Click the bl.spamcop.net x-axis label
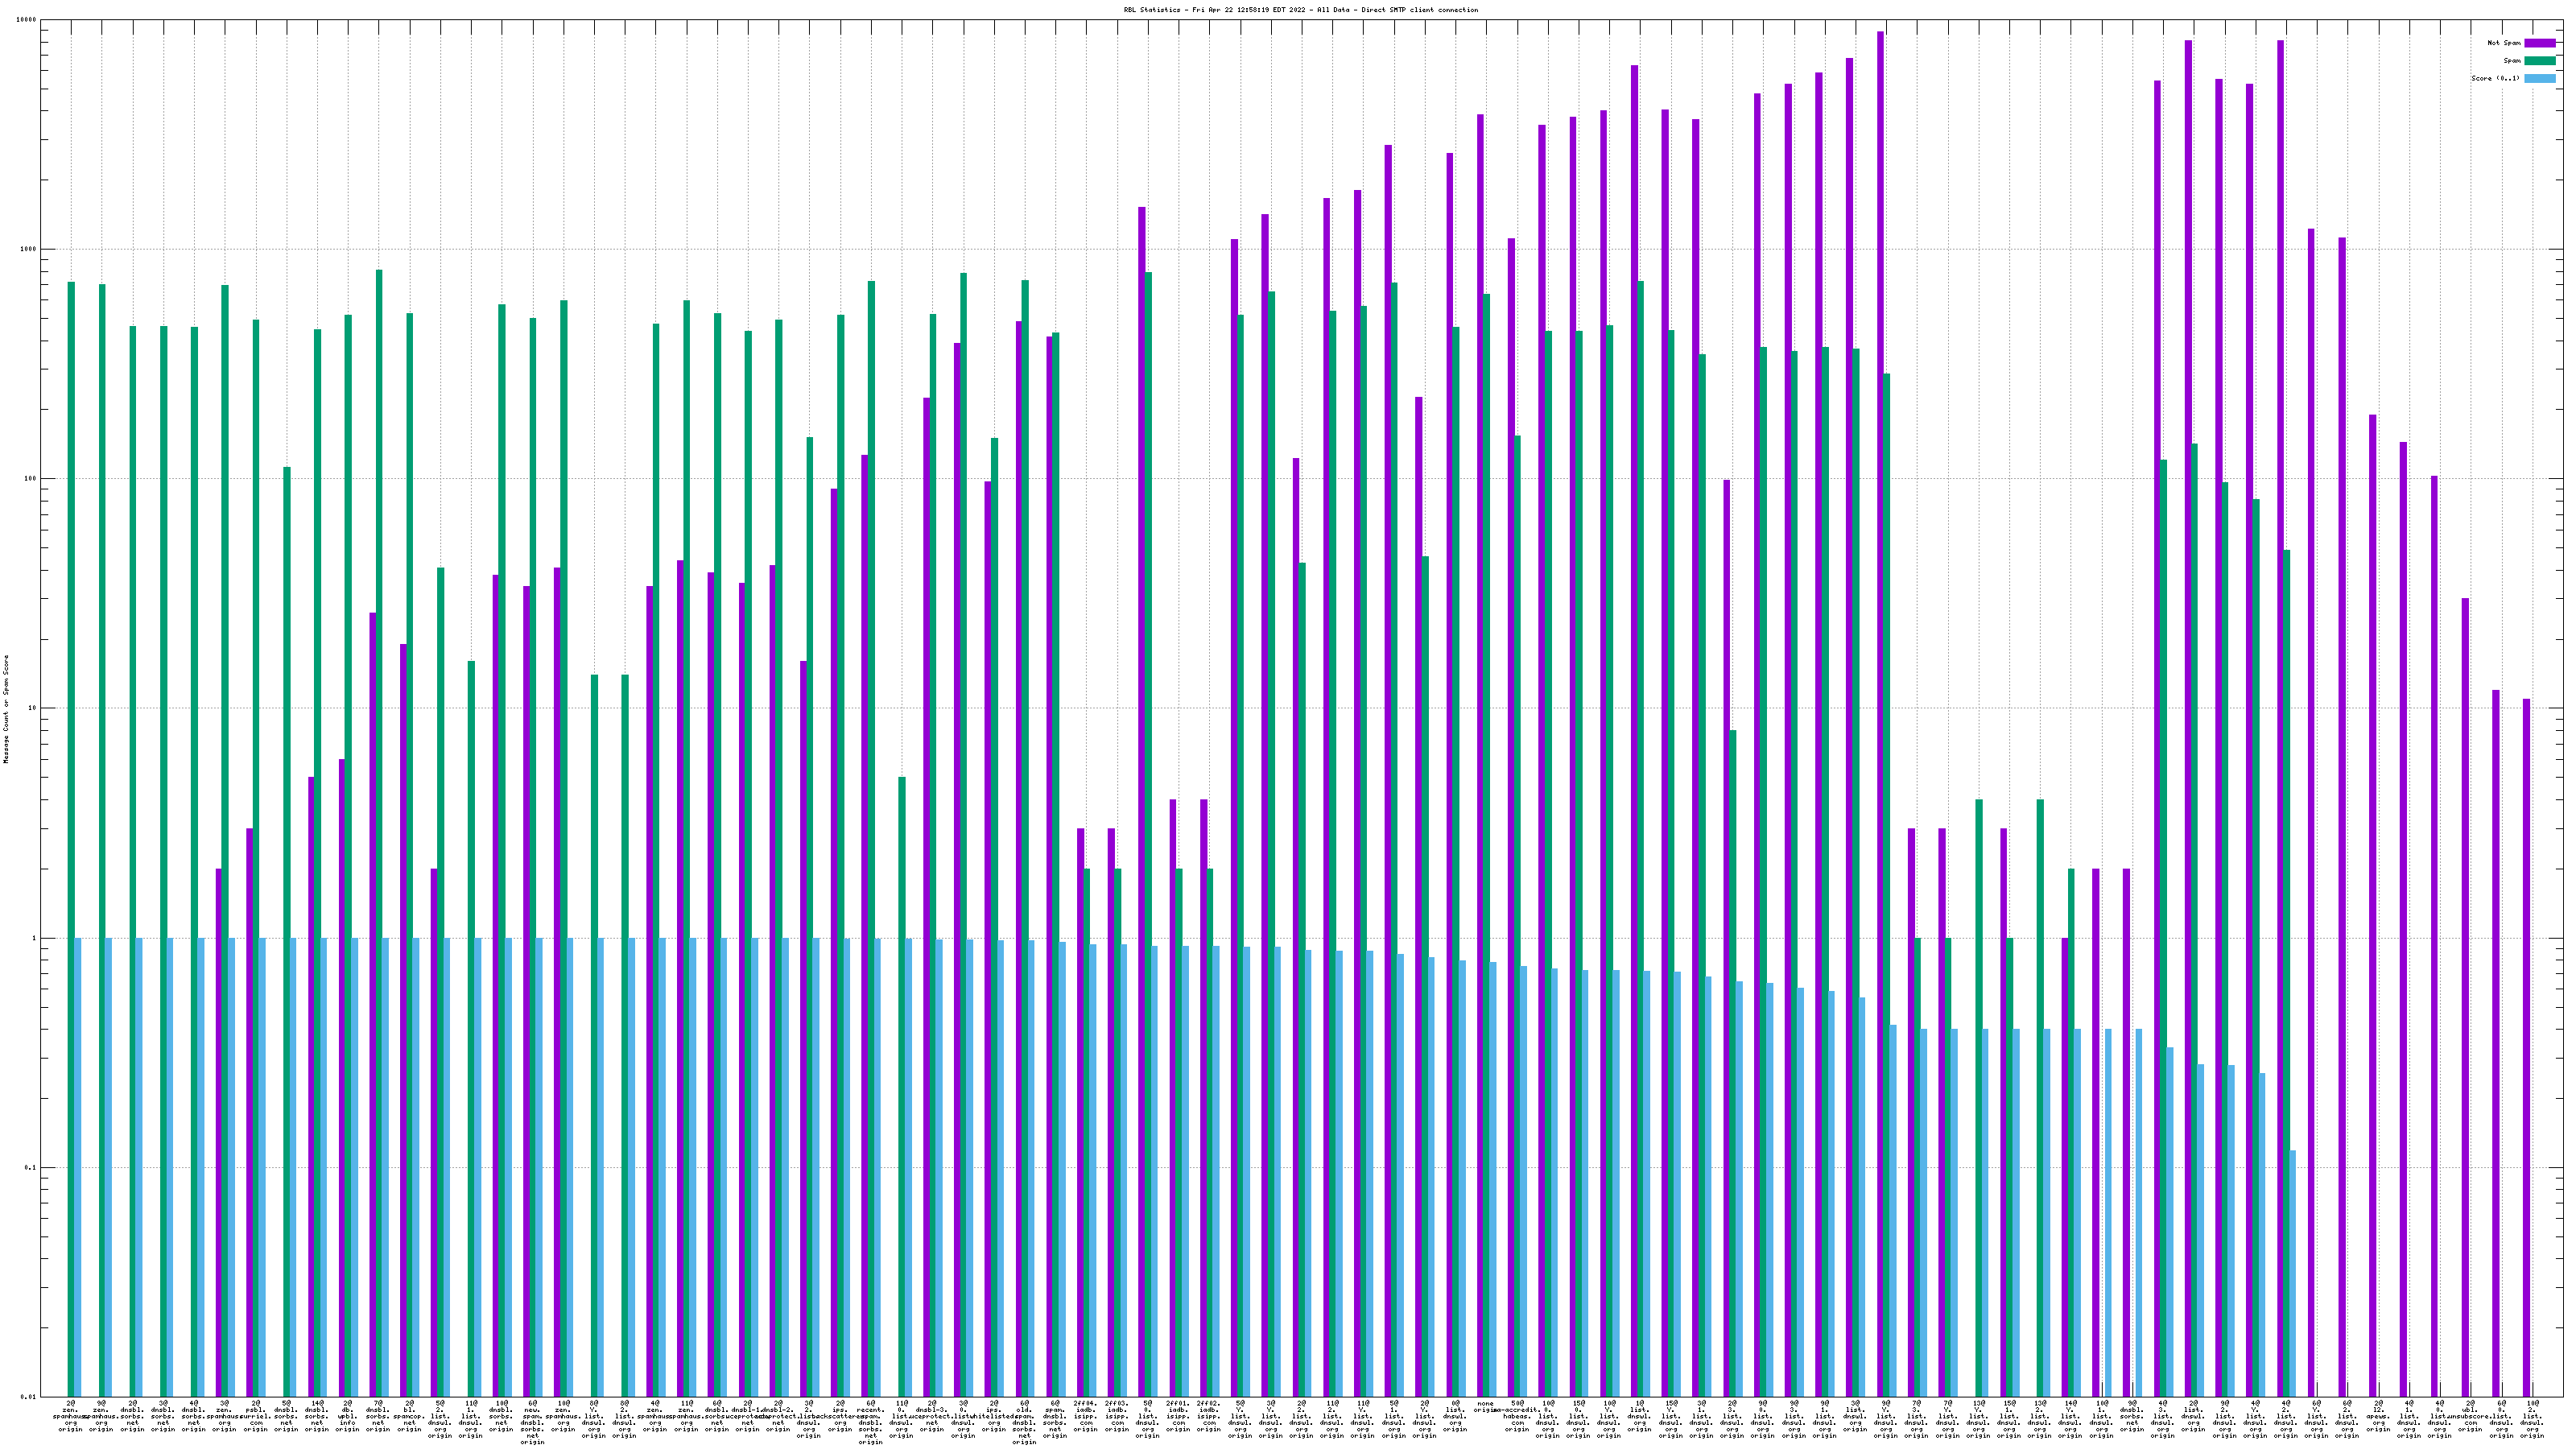Screen dimensions: 2576x1449 point(409,1415)
